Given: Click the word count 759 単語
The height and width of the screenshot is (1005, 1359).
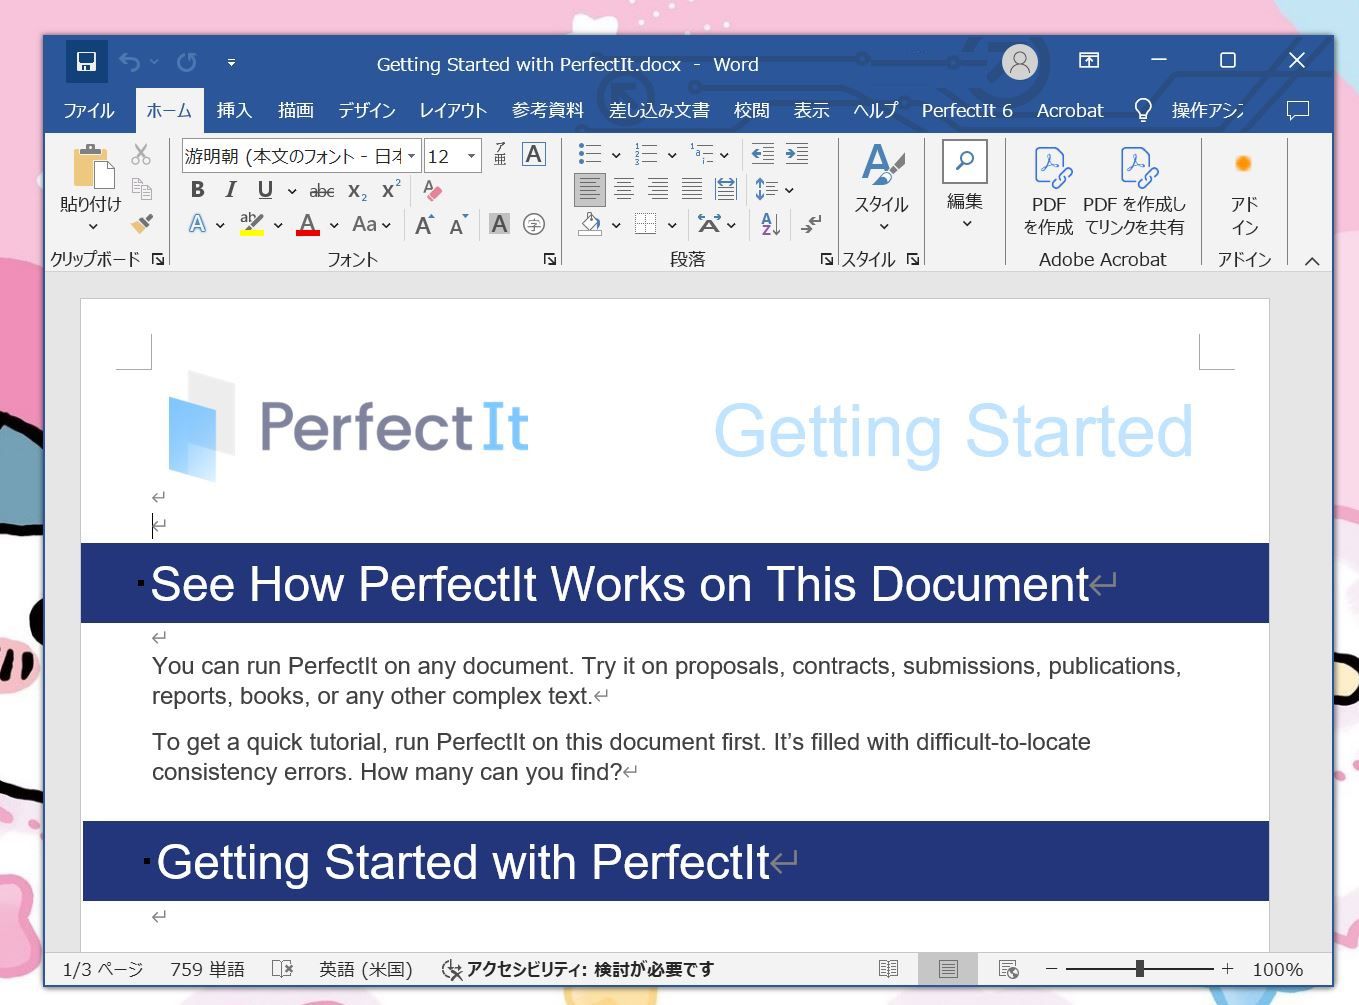Looking at the screenshot, I should pyautogui.click(x=207, y=969).
